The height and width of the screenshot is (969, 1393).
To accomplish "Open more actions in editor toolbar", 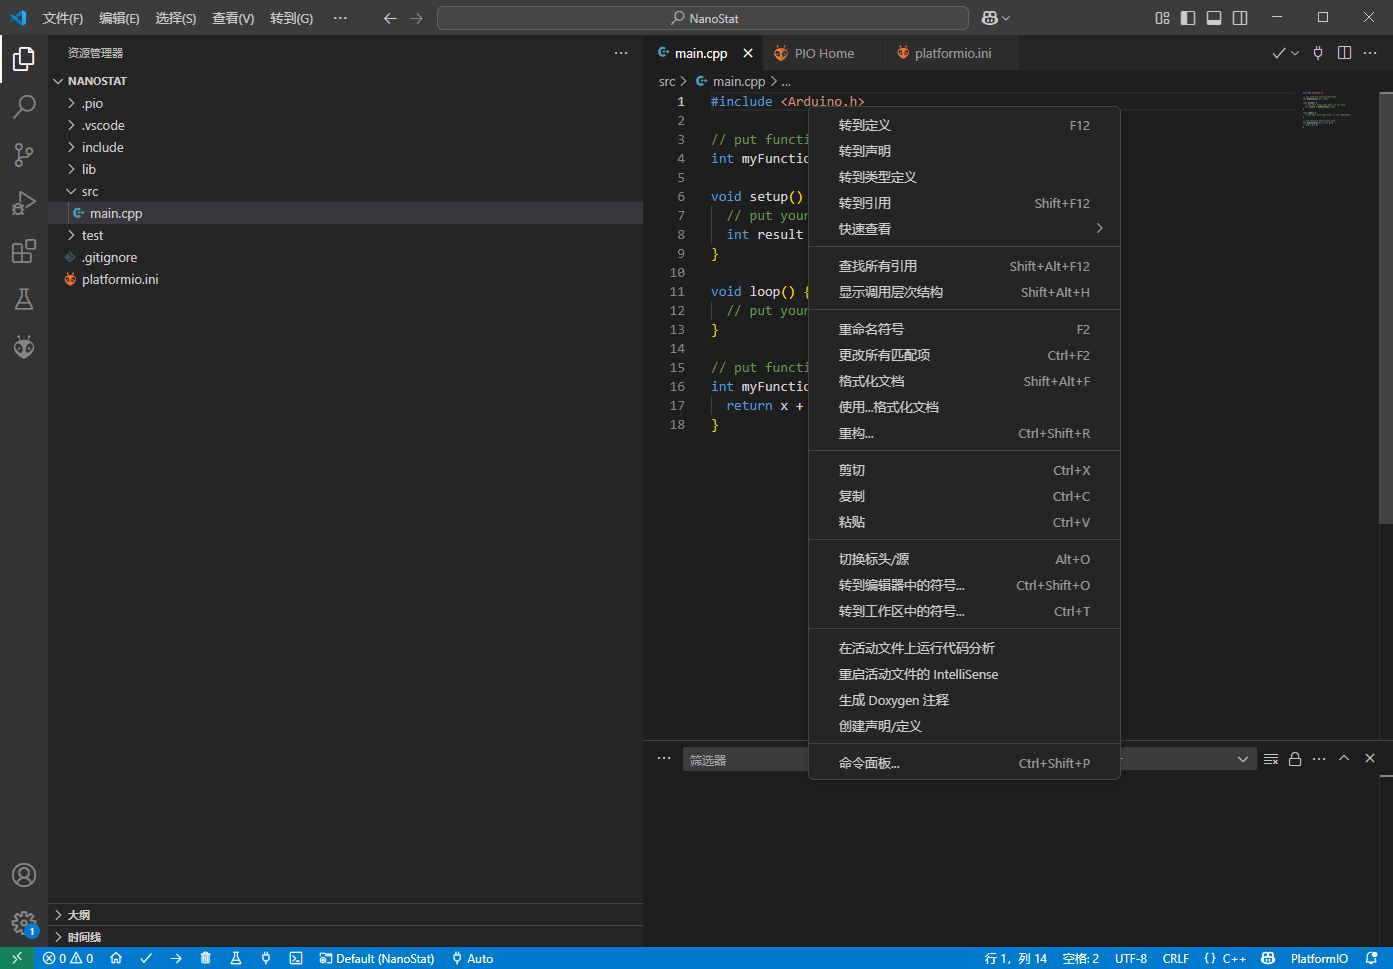I will [x=1370, y=53].
